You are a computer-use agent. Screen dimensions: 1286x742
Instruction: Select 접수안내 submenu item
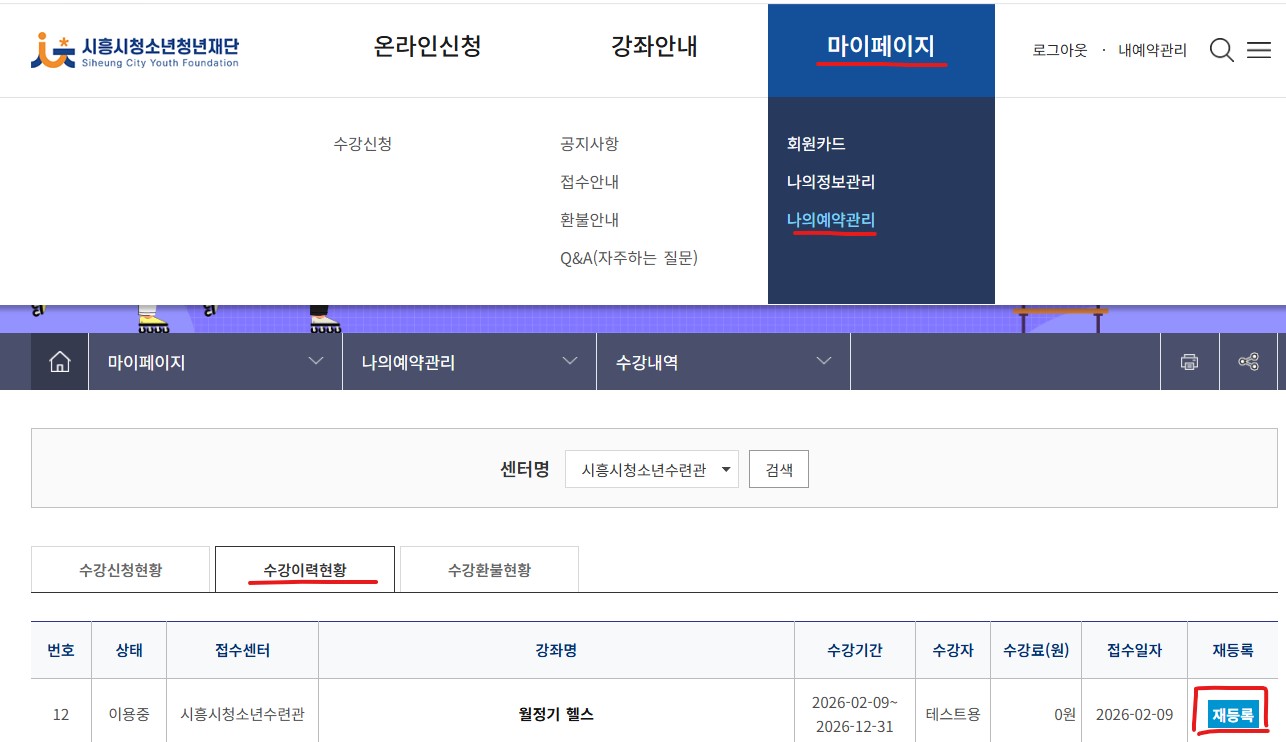point(590,182)
